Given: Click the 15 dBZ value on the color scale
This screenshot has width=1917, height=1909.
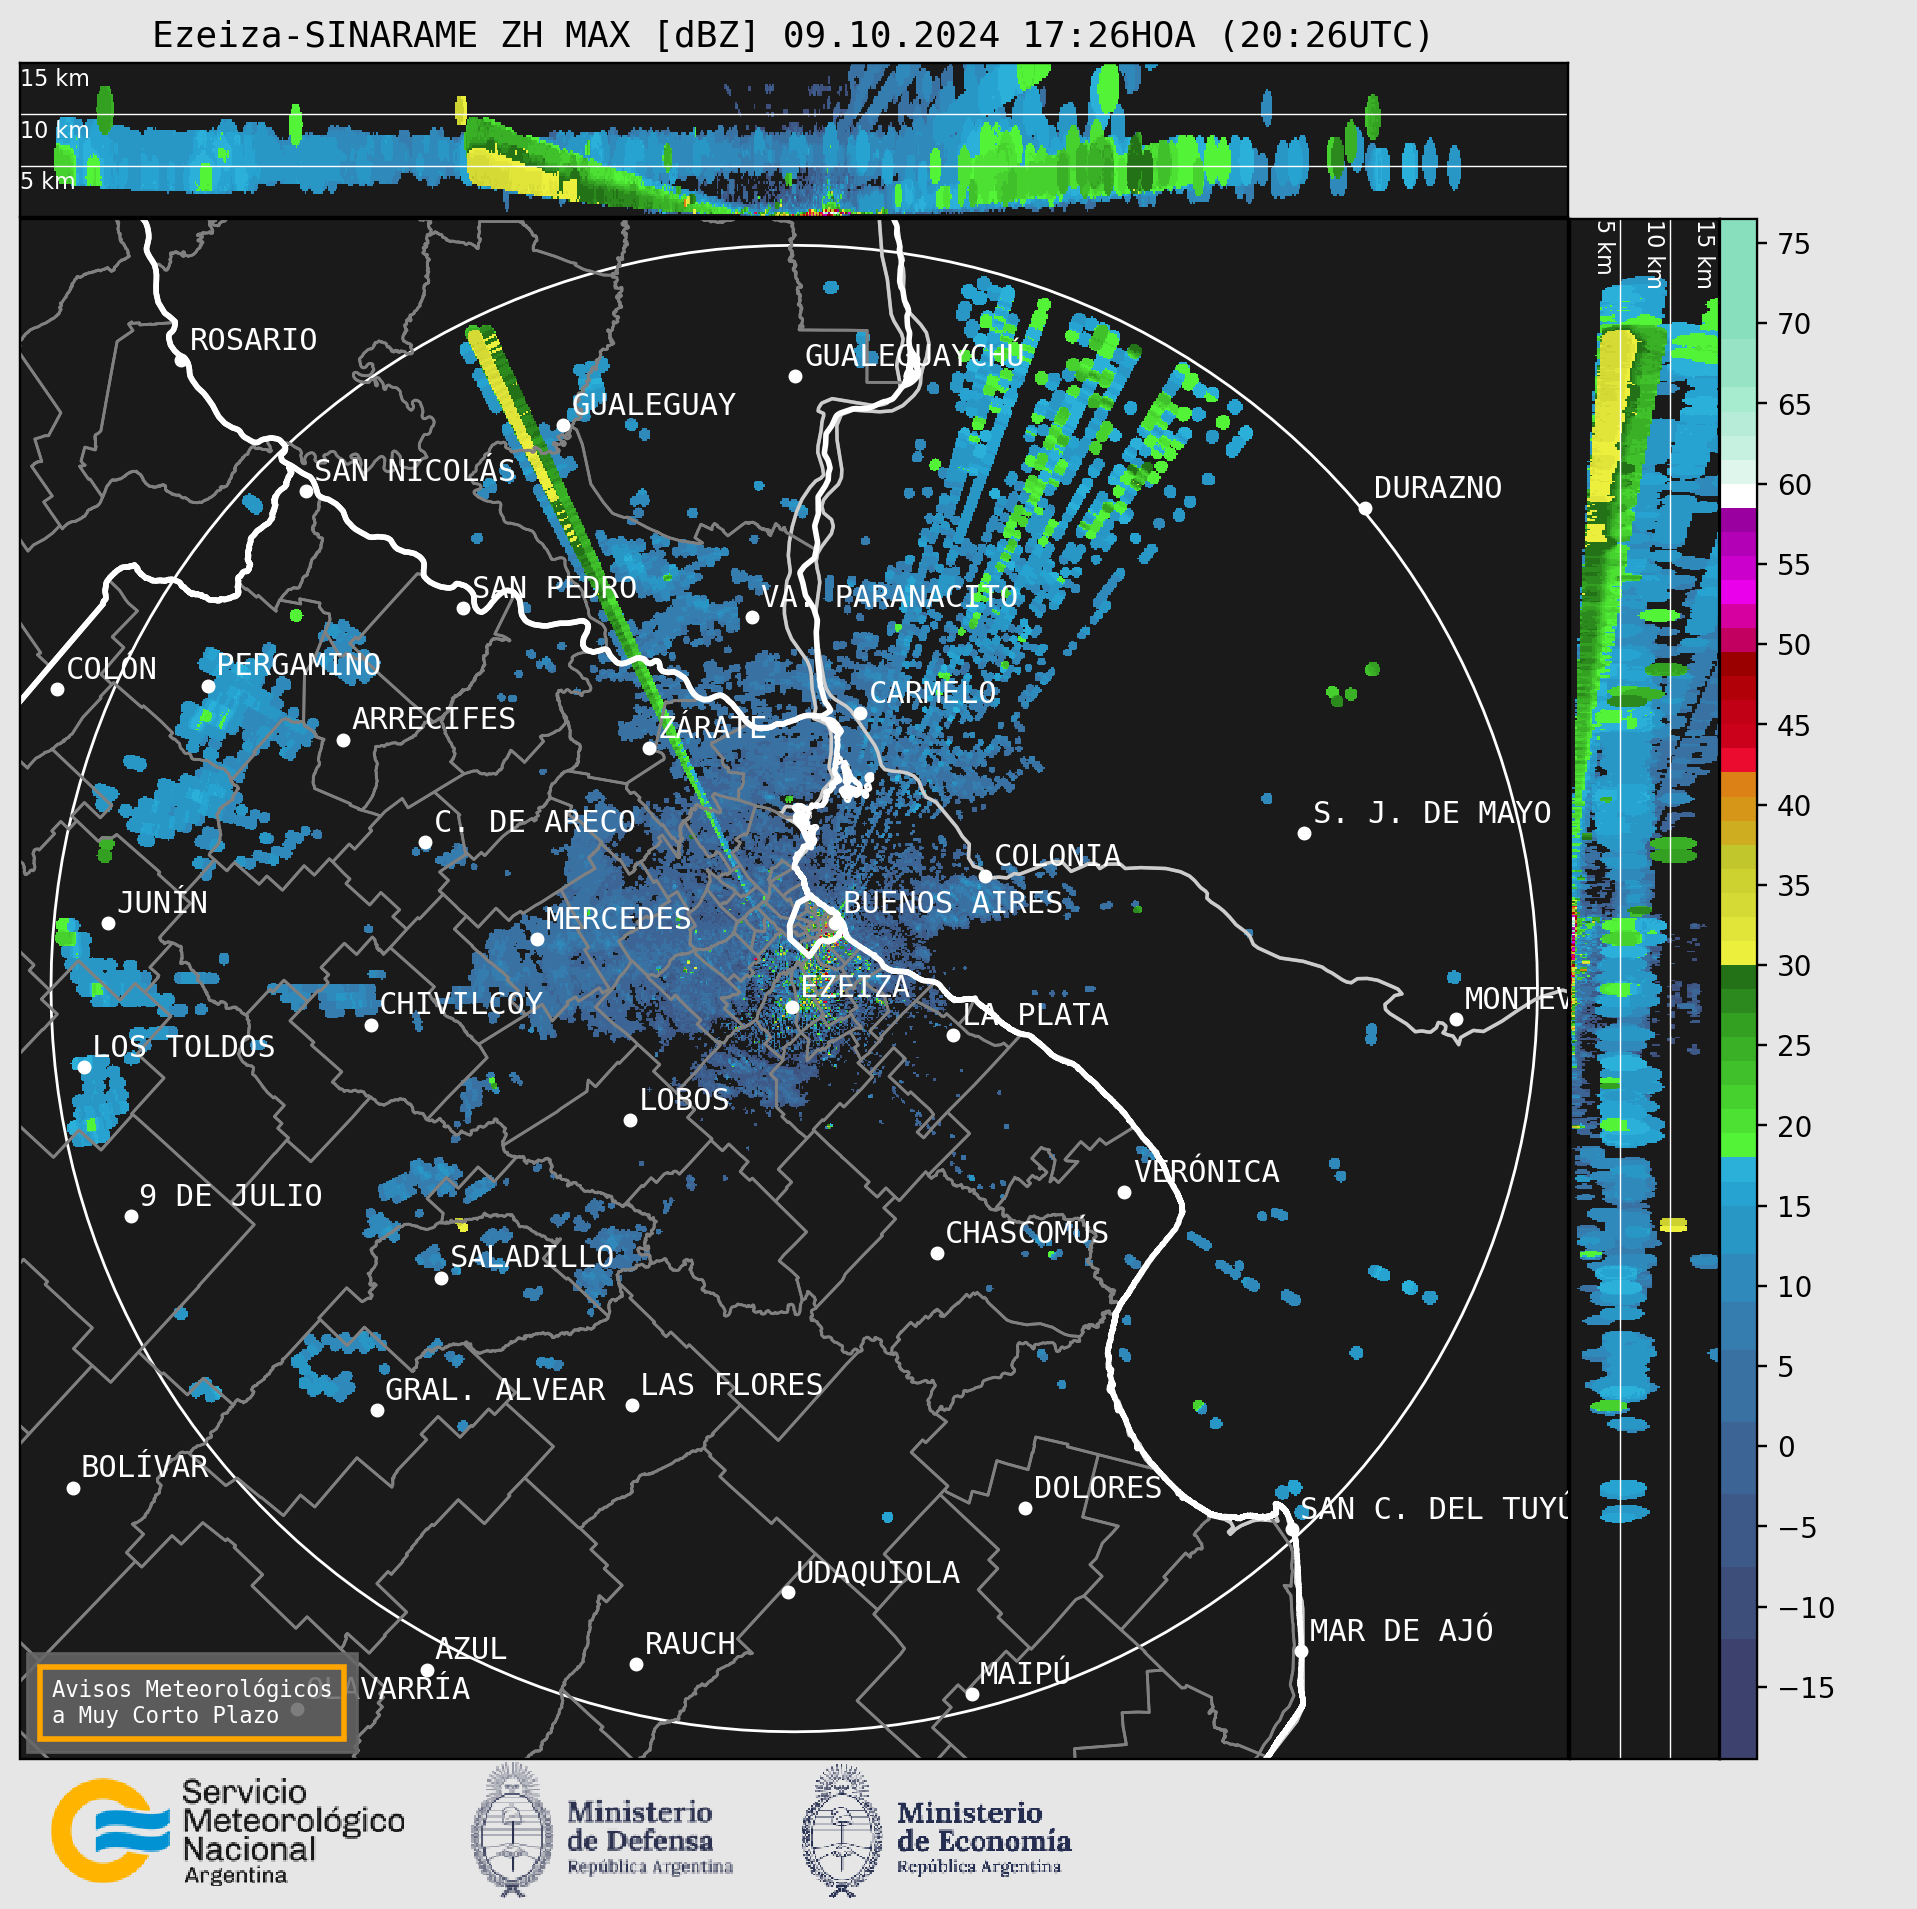Looking at the screenshot, I should (x=1794, y=1207).
